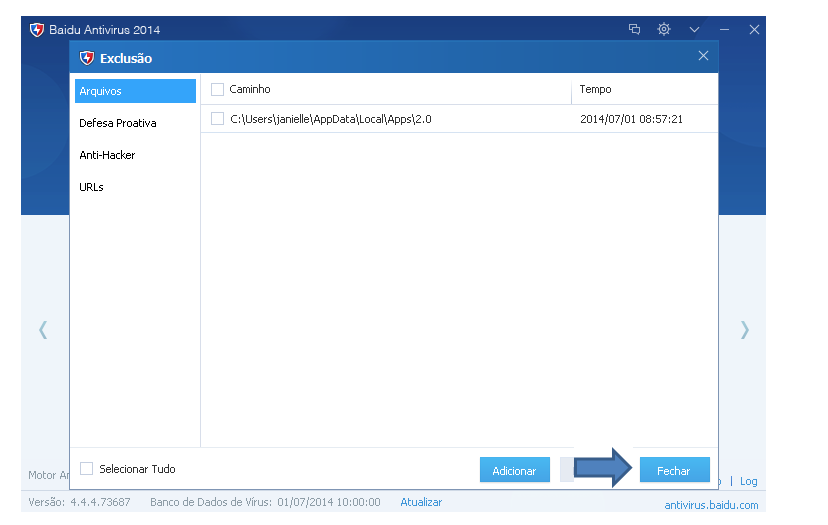Select the Arquivos tab
828x525 pixels.
point(135,91)
